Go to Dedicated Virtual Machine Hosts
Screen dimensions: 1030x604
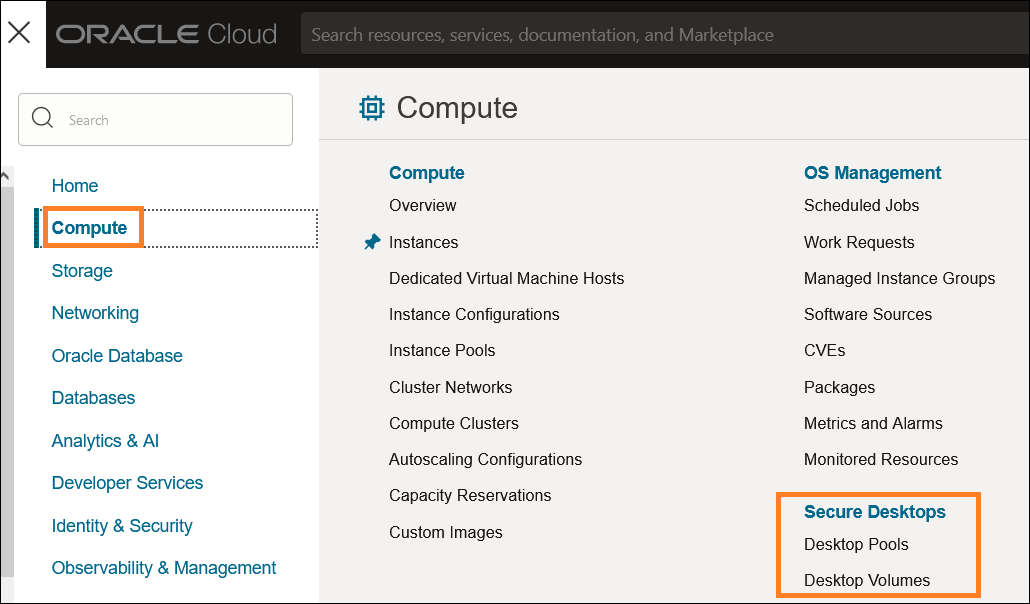tap(506, 278)
